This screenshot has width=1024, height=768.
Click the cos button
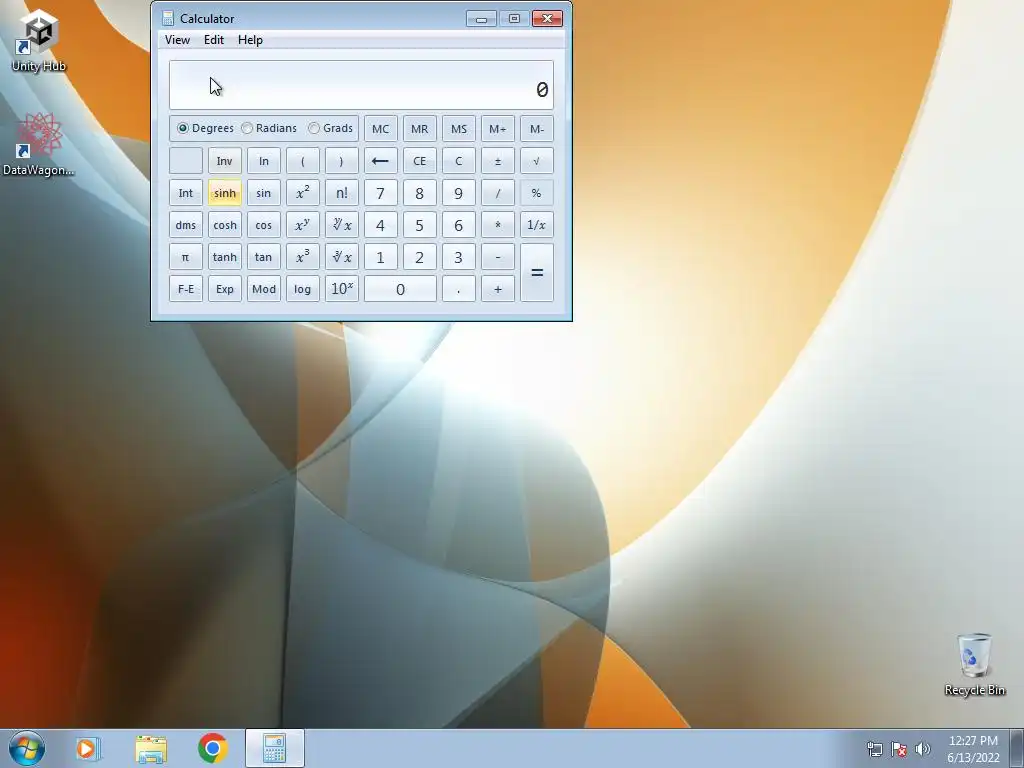[263, 225]
